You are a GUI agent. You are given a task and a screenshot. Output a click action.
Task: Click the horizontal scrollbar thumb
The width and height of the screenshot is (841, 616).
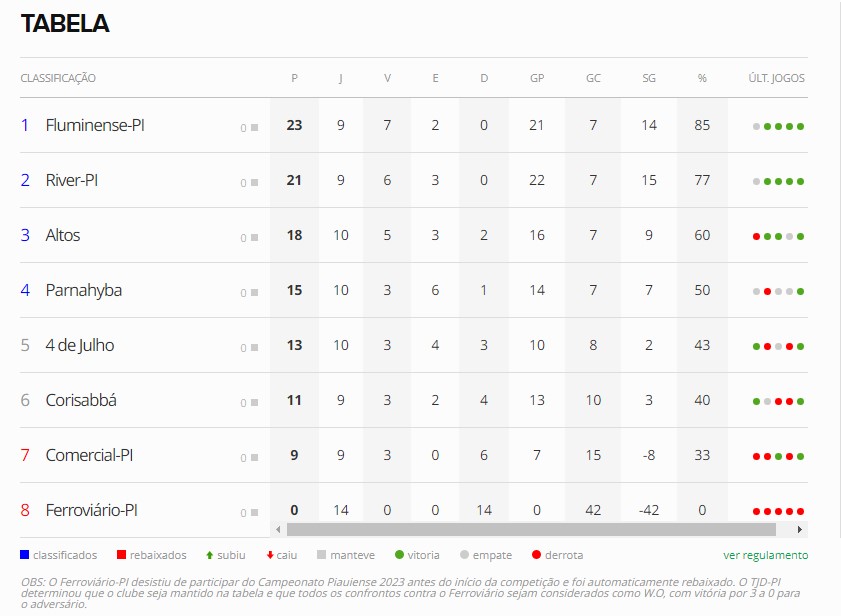click(x=530, y=529)
